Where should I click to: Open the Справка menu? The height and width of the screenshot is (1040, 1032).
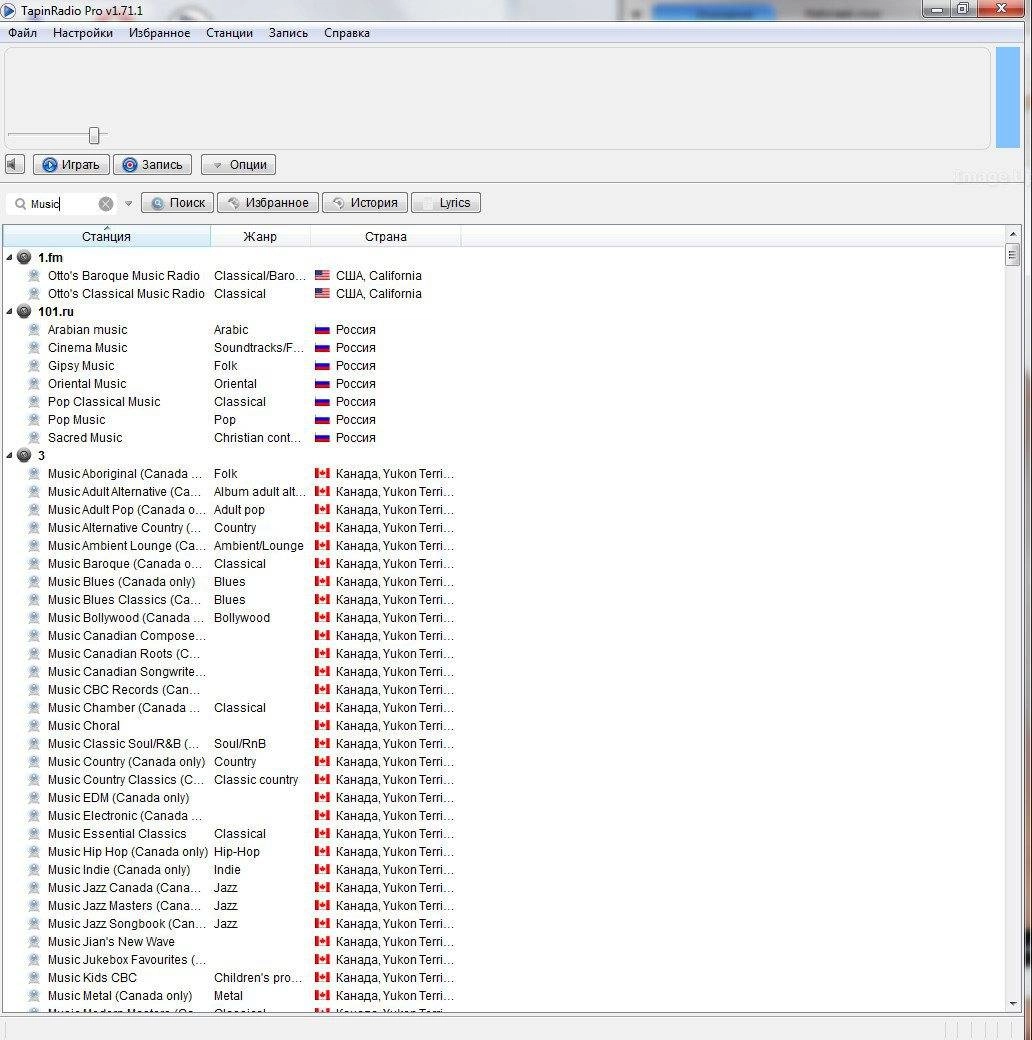(346, 32)
